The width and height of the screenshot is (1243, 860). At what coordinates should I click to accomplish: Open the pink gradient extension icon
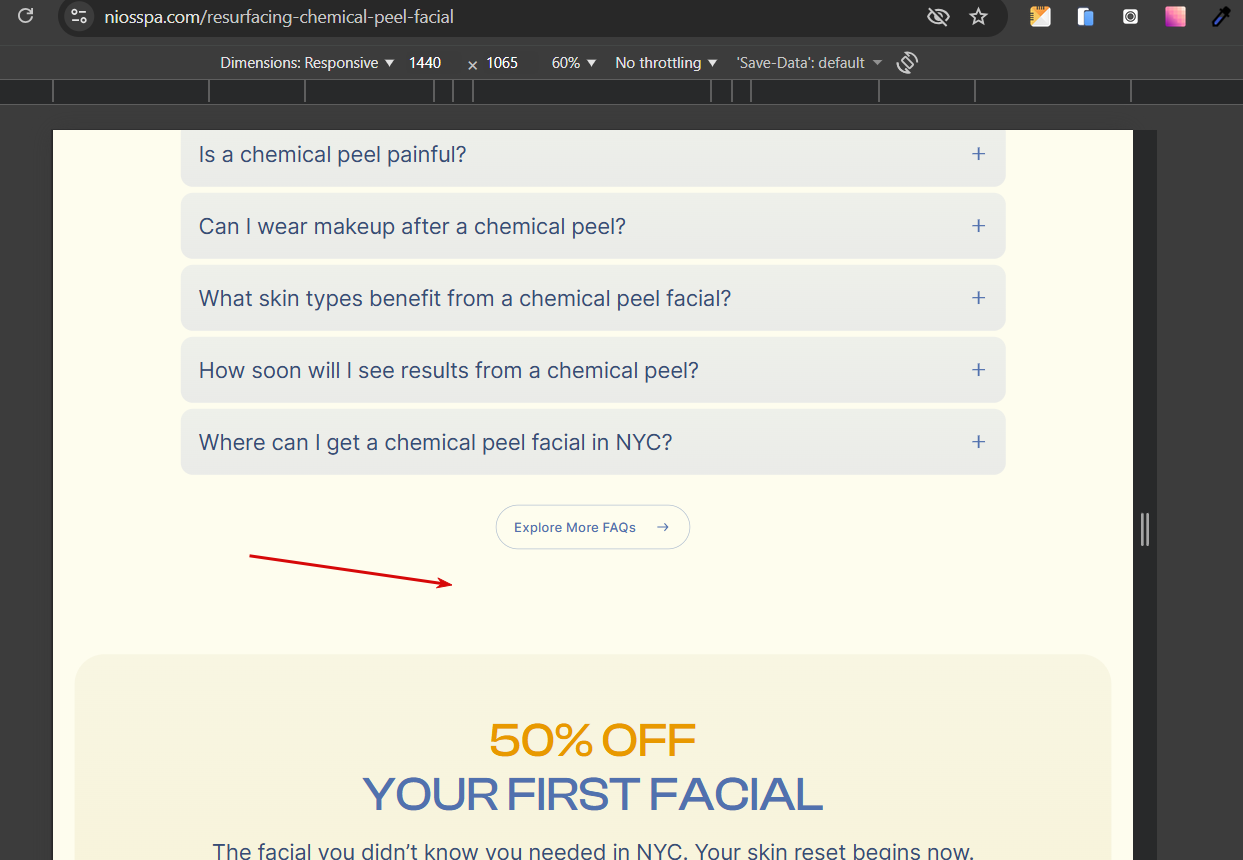coord(1175,16)
